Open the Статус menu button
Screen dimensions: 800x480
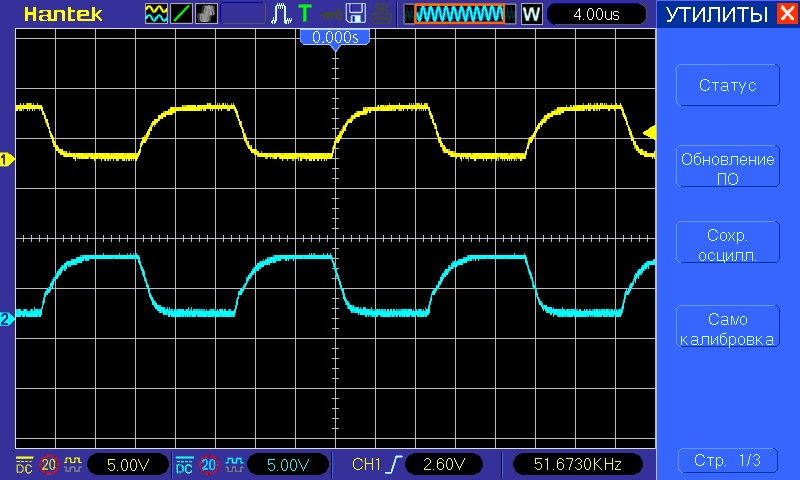point(728,85)
